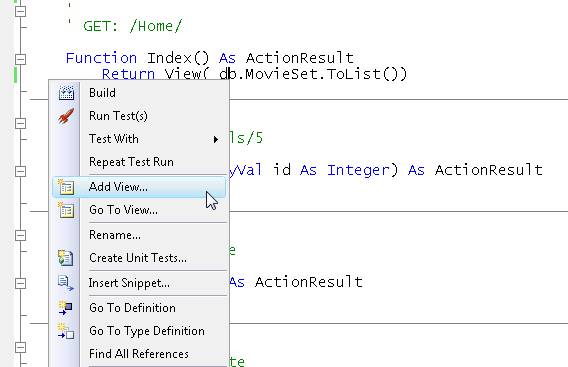Choose Rename... in context menu

coord(139,235)
